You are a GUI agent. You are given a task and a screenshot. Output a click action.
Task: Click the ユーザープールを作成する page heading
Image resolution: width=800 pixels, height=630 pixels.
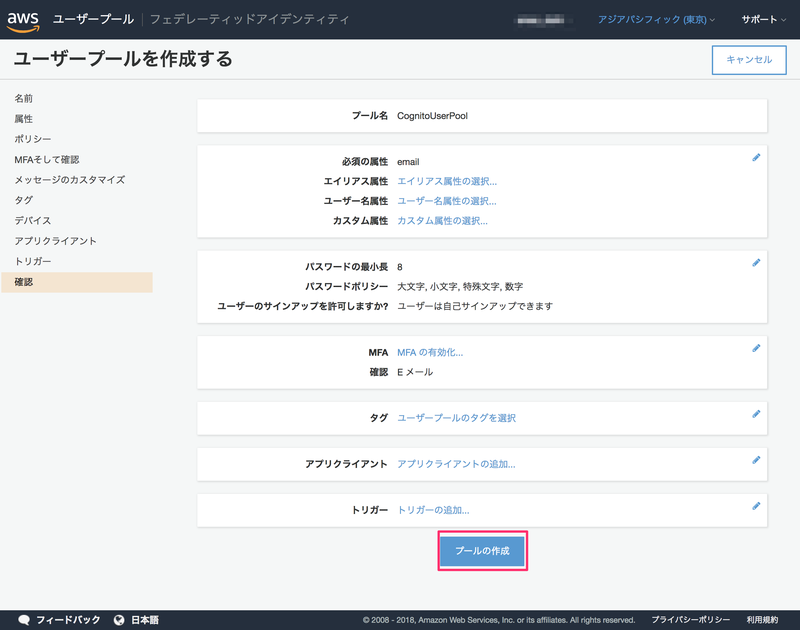[x=123, y=59]
